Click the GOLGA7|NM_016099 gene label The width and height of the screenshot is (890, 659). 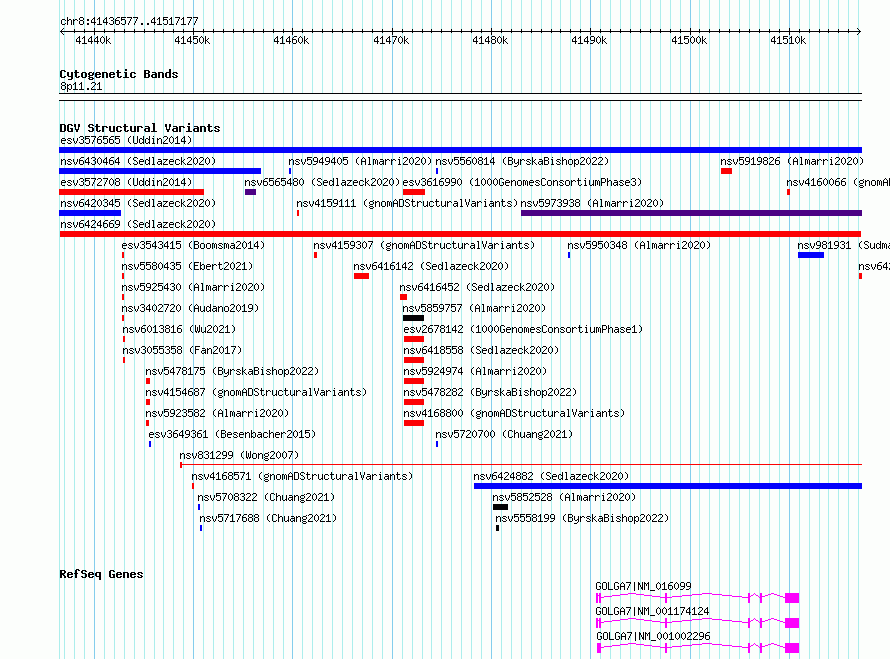tap(643, 586)
